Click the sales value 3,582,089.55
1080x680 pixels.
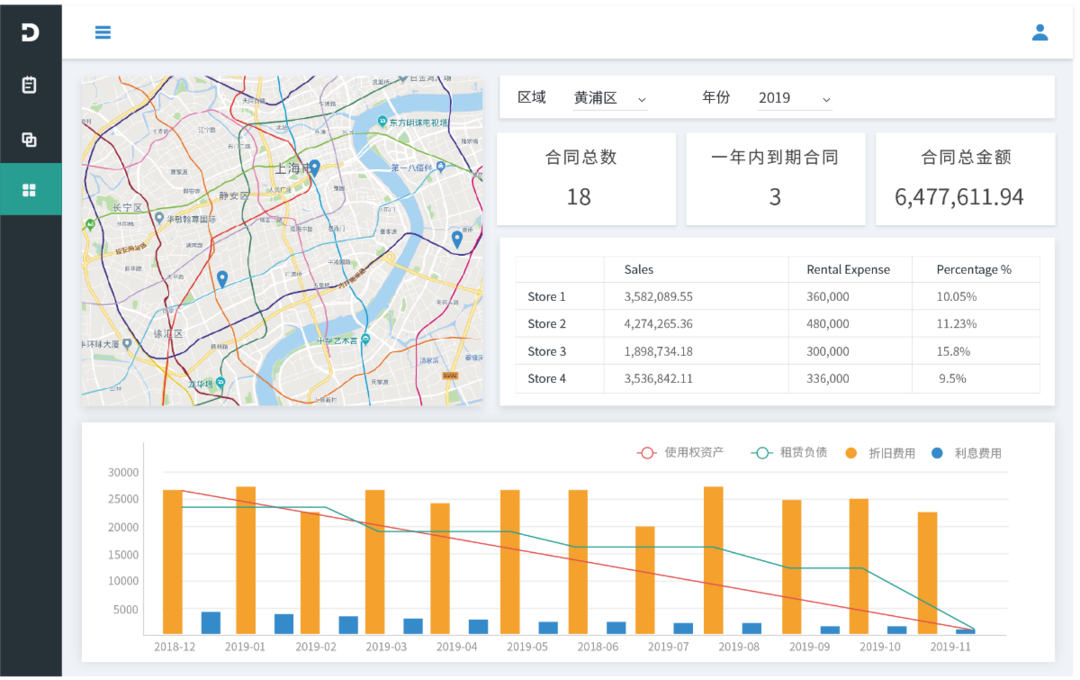click(658, 297)
